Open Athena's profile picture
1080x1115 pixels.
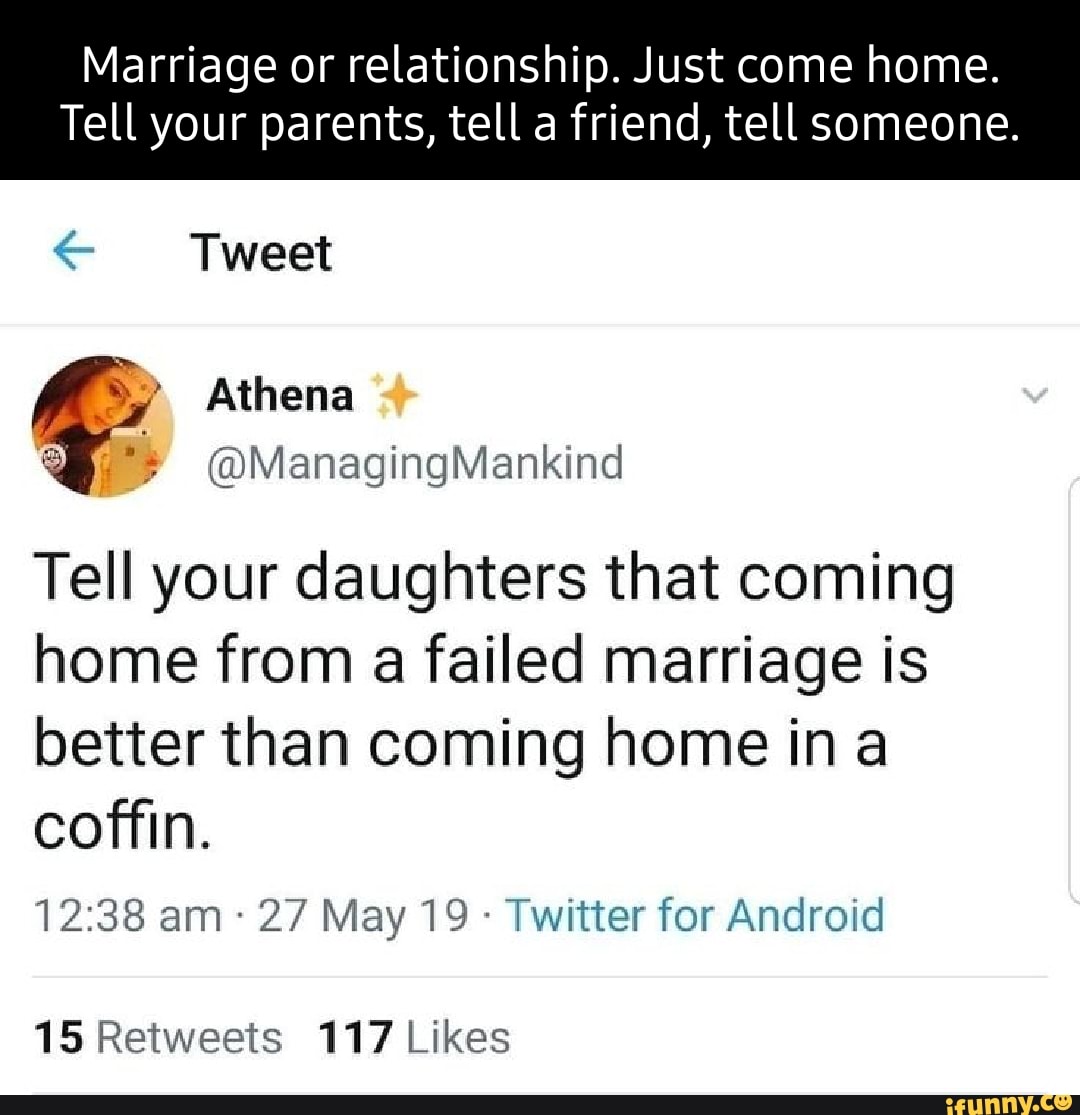tap(102, 426)
